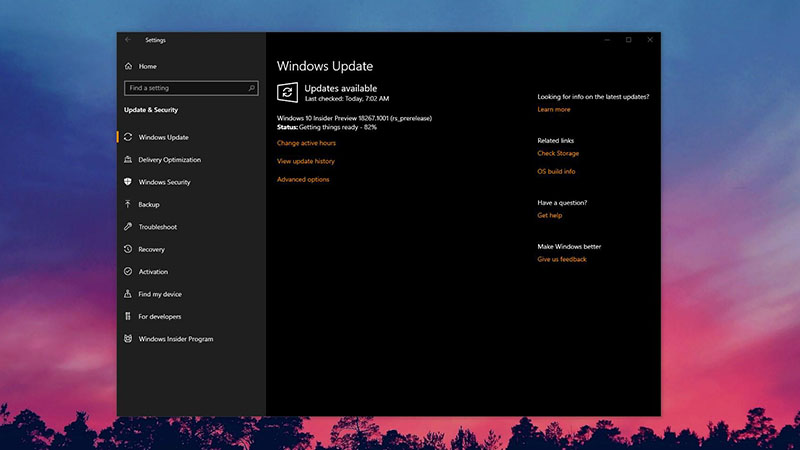Click the Home house icon
This screenshot has width=800, height=450.
point(128,66)
